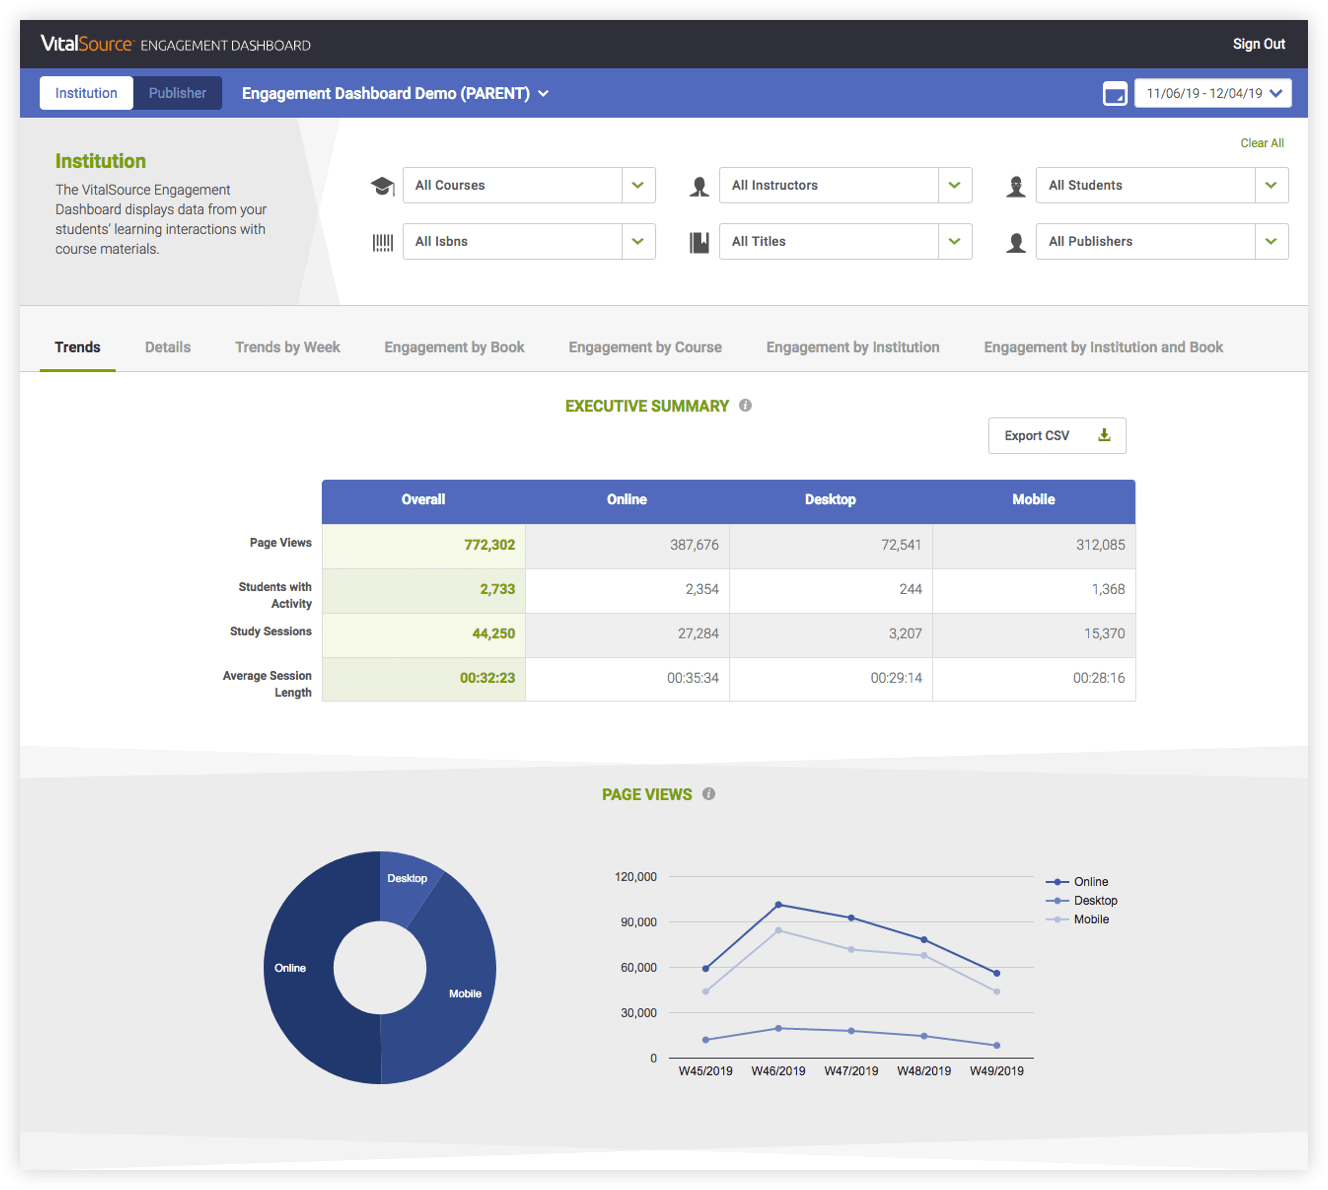Go to Engagement by Course tab
1328x1190 pixels.
645,347
